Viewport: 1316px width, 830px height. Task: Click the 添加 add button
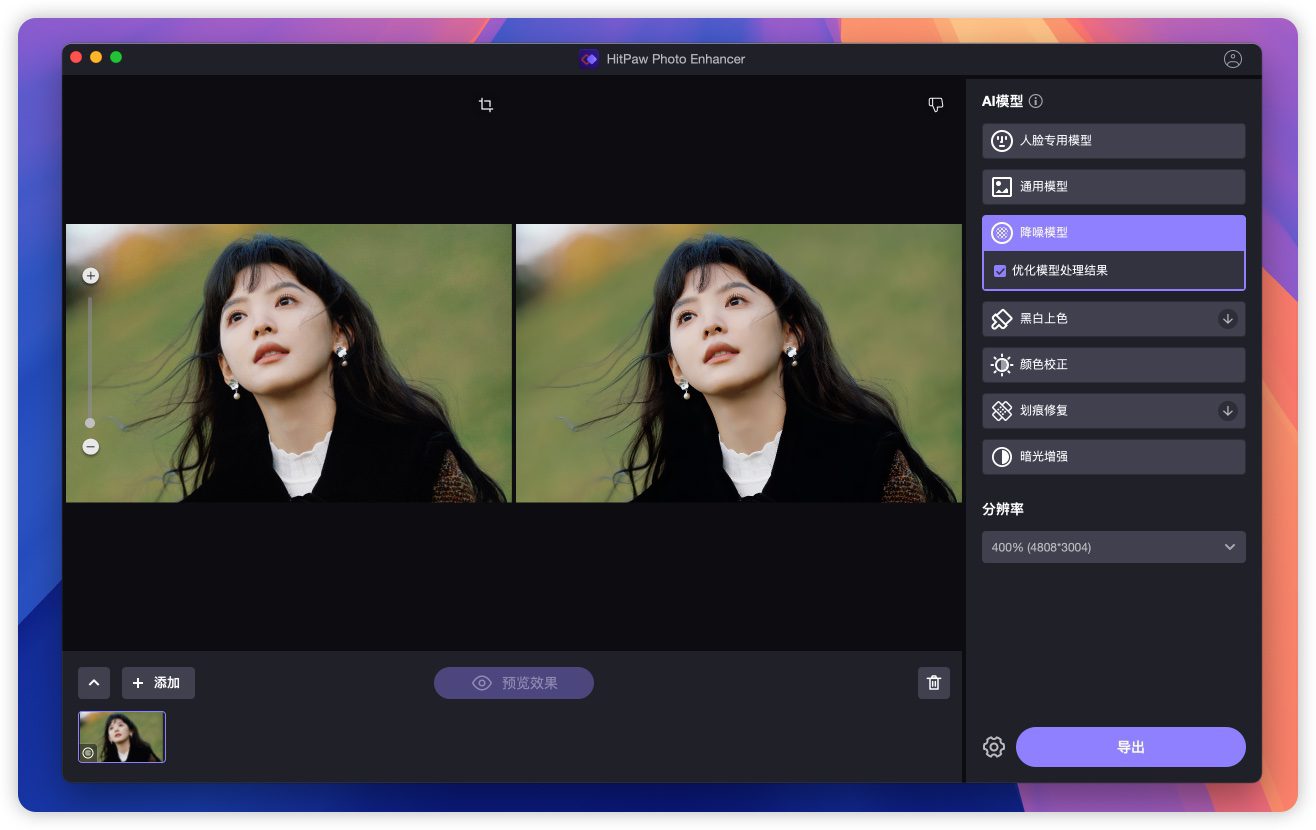point(158,683)
